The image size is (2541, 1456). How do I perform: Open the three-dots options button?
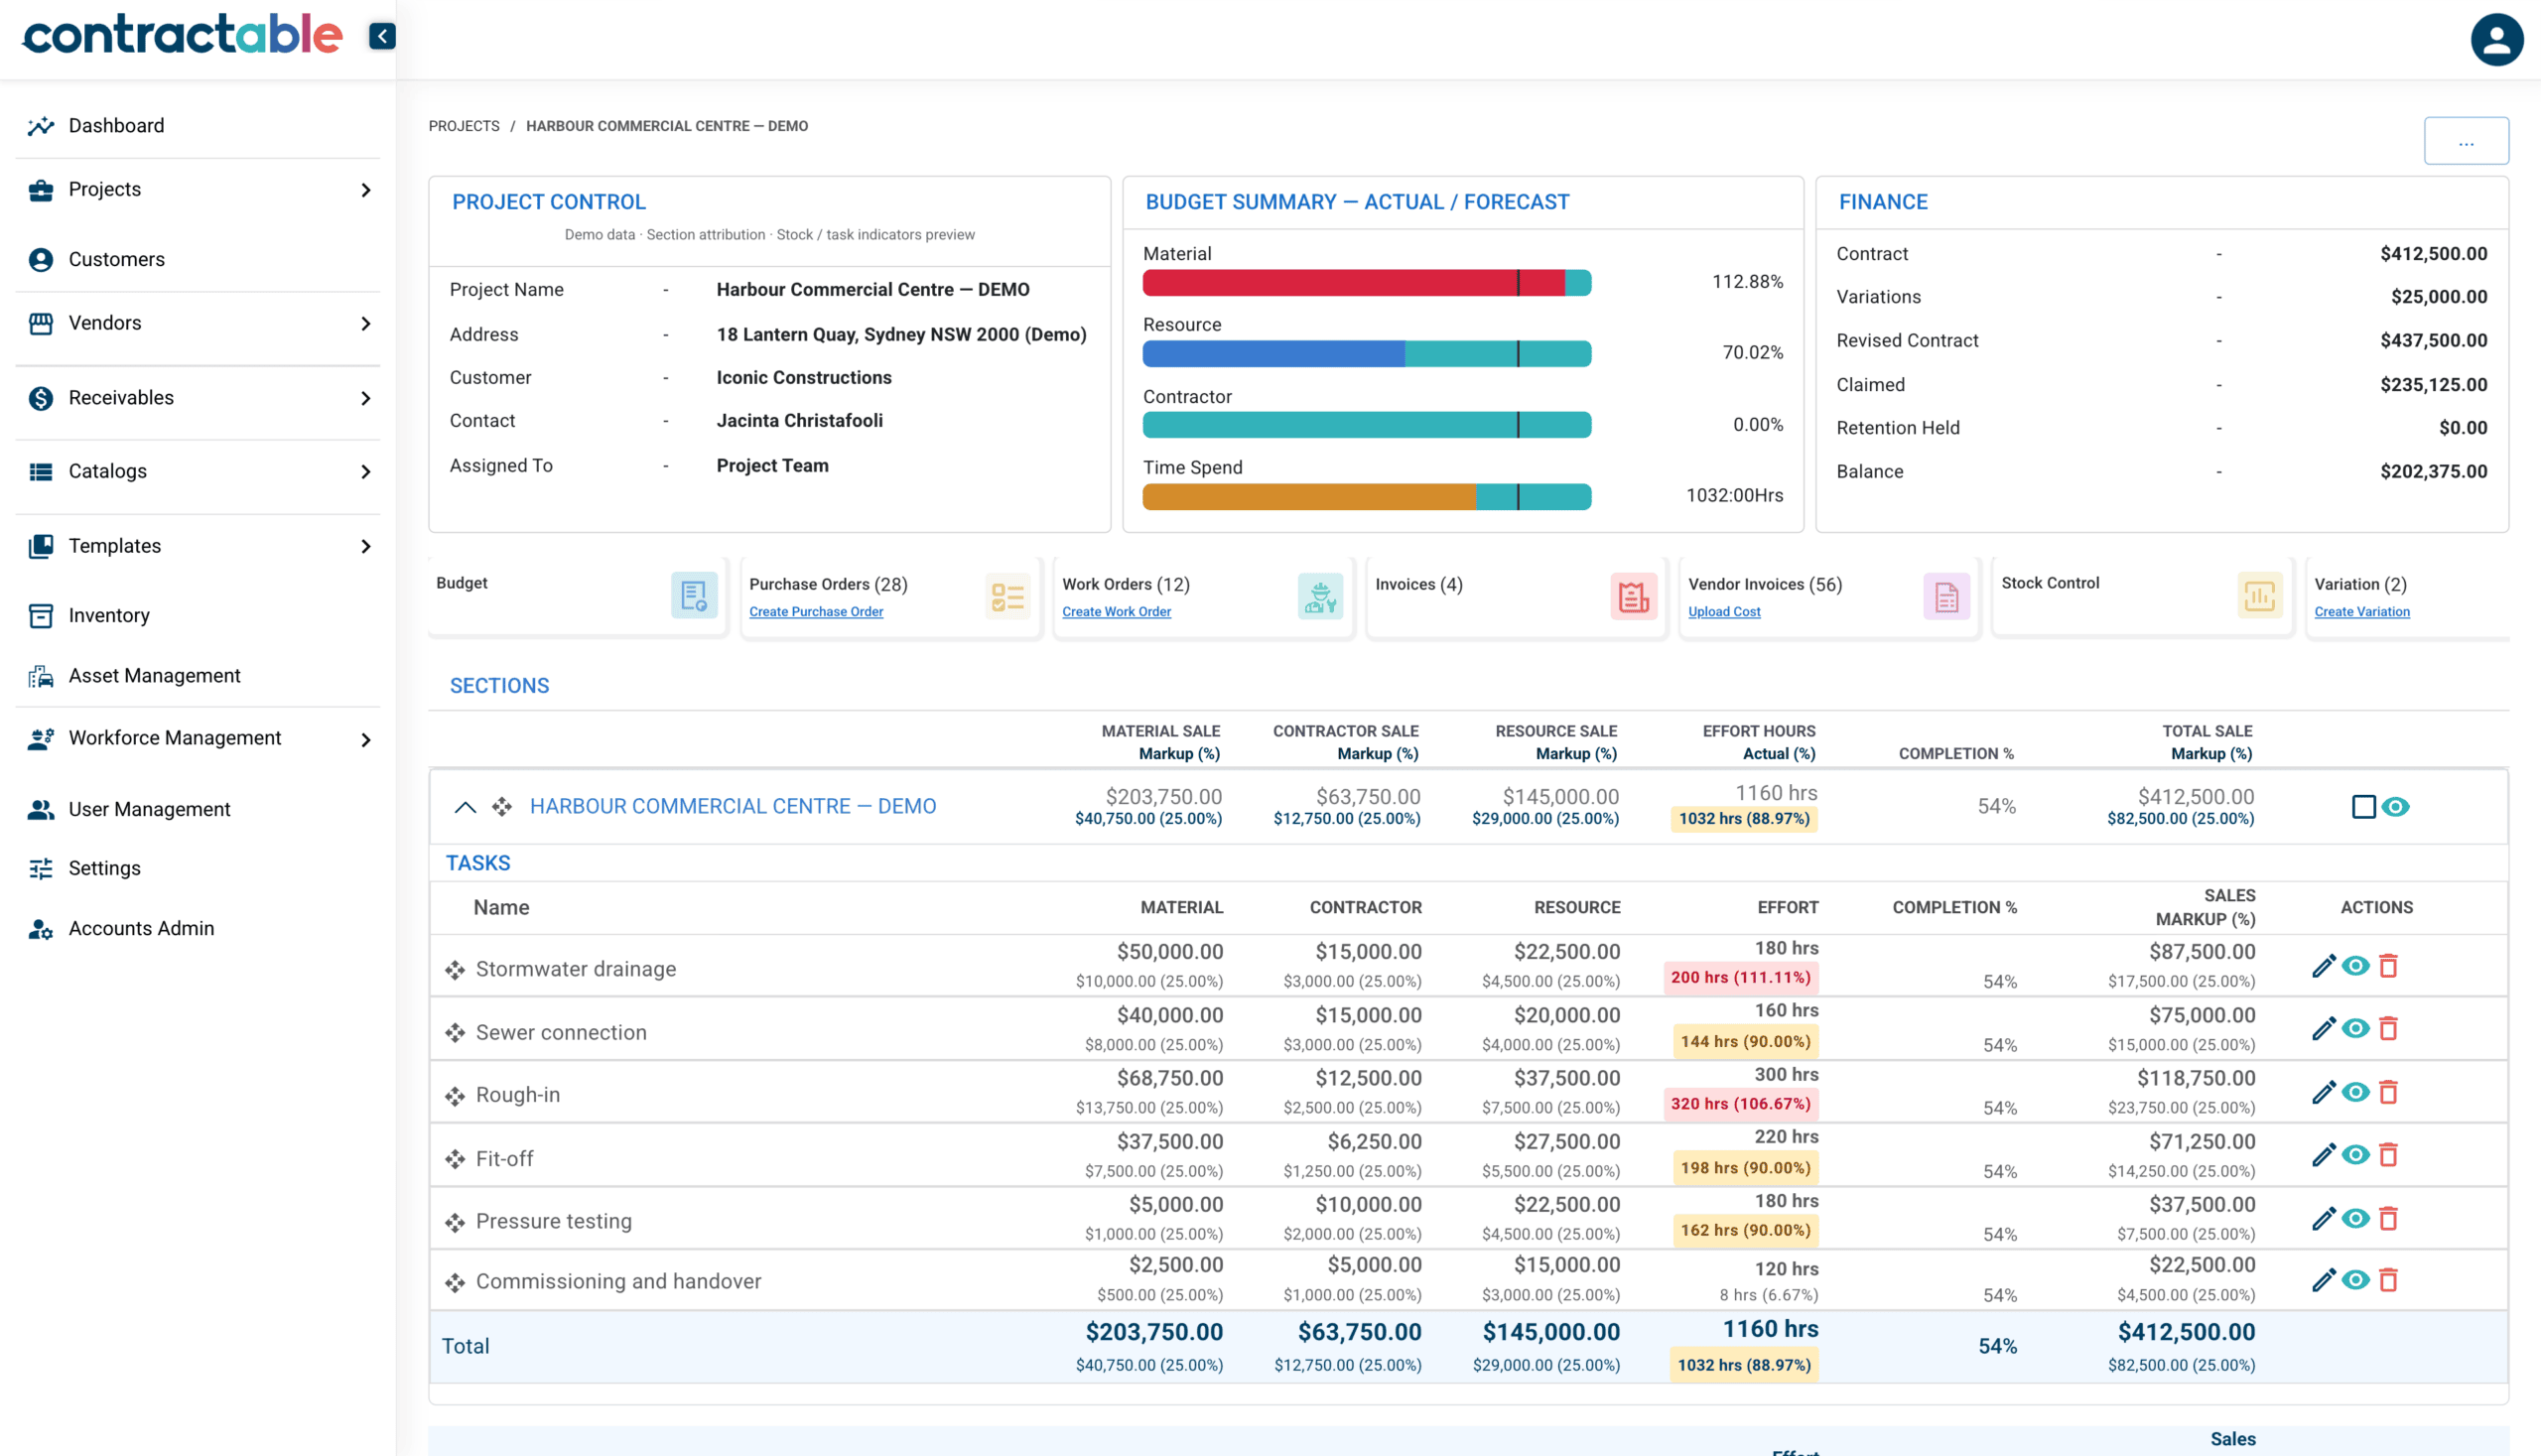pos(2466,141)
